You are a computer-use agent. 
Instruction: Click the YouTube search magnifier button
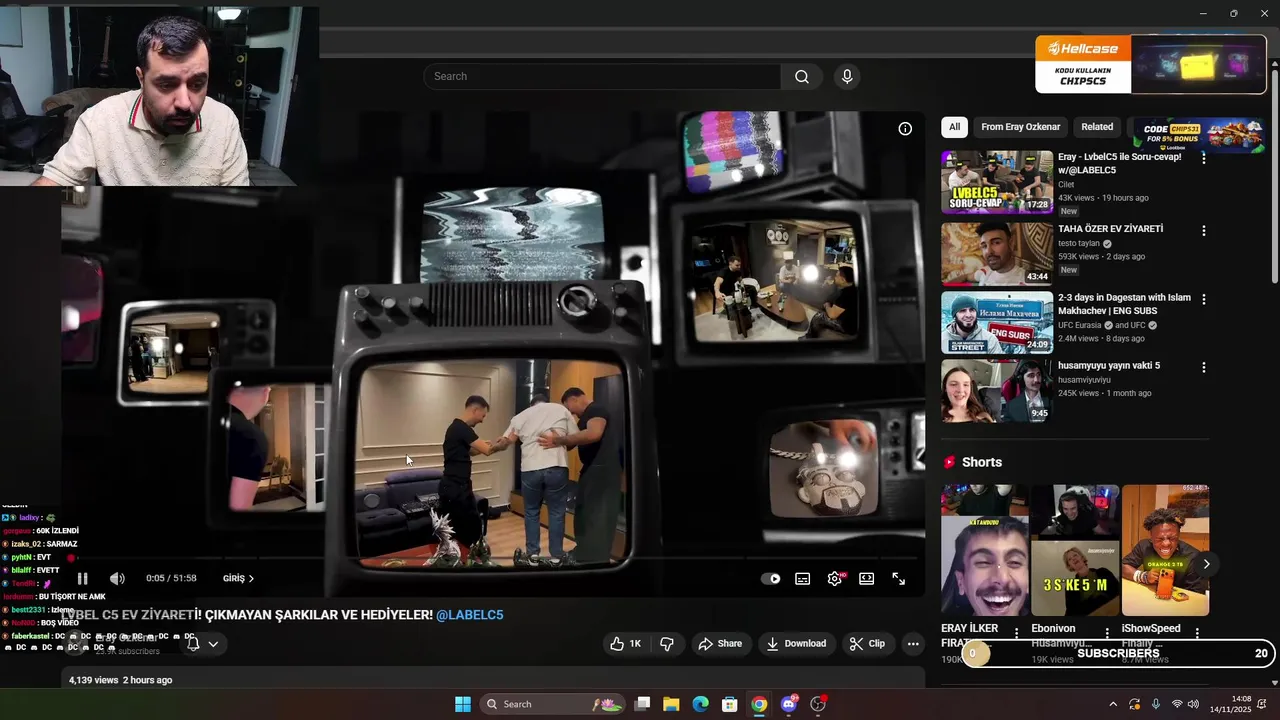(802, 77)
